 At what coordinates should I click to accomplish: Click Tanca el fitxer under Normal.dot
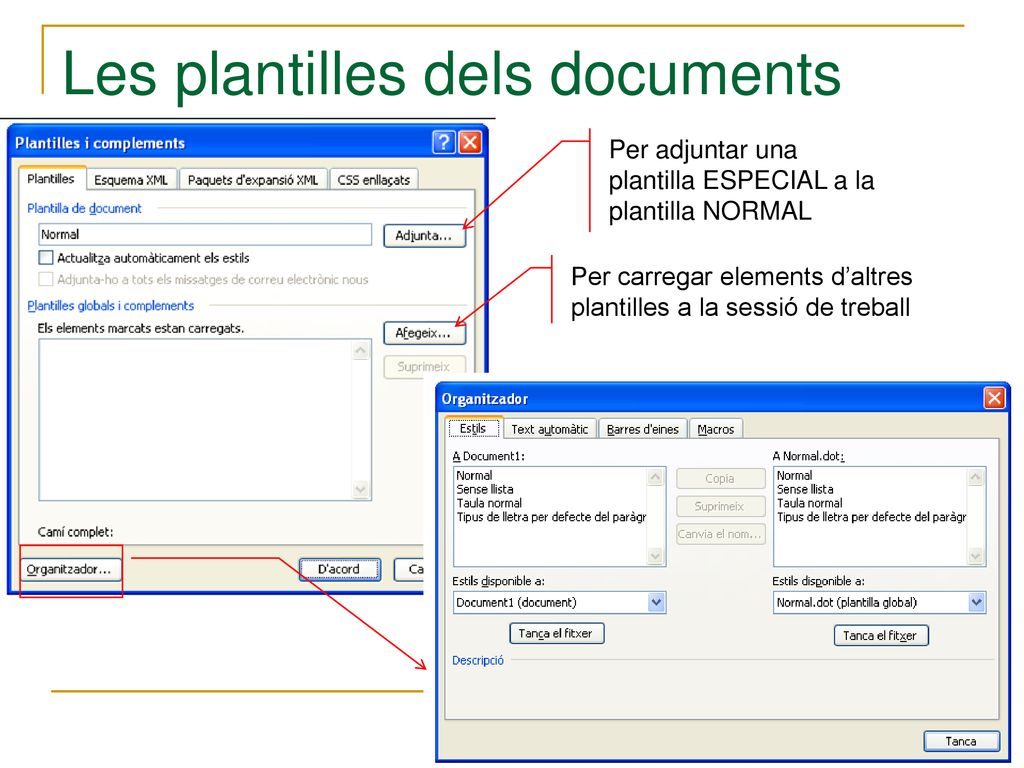880,635
